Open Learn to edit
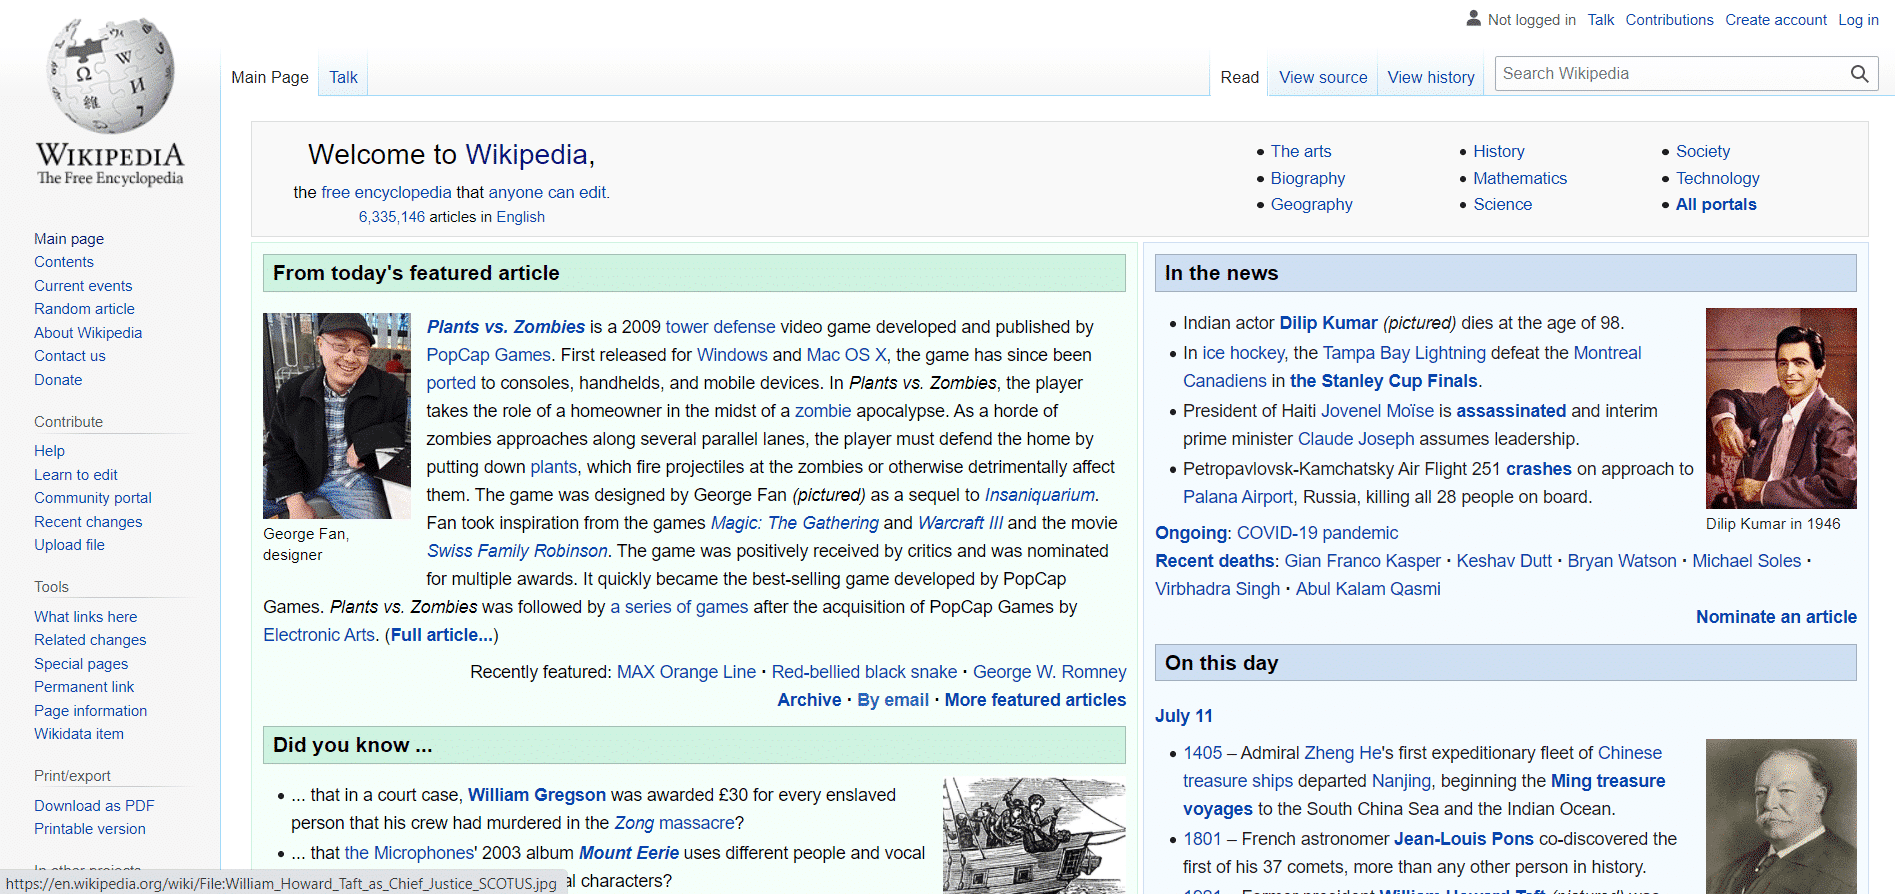This screenshot has width=1895, height=894. click(x=76, y=475)
